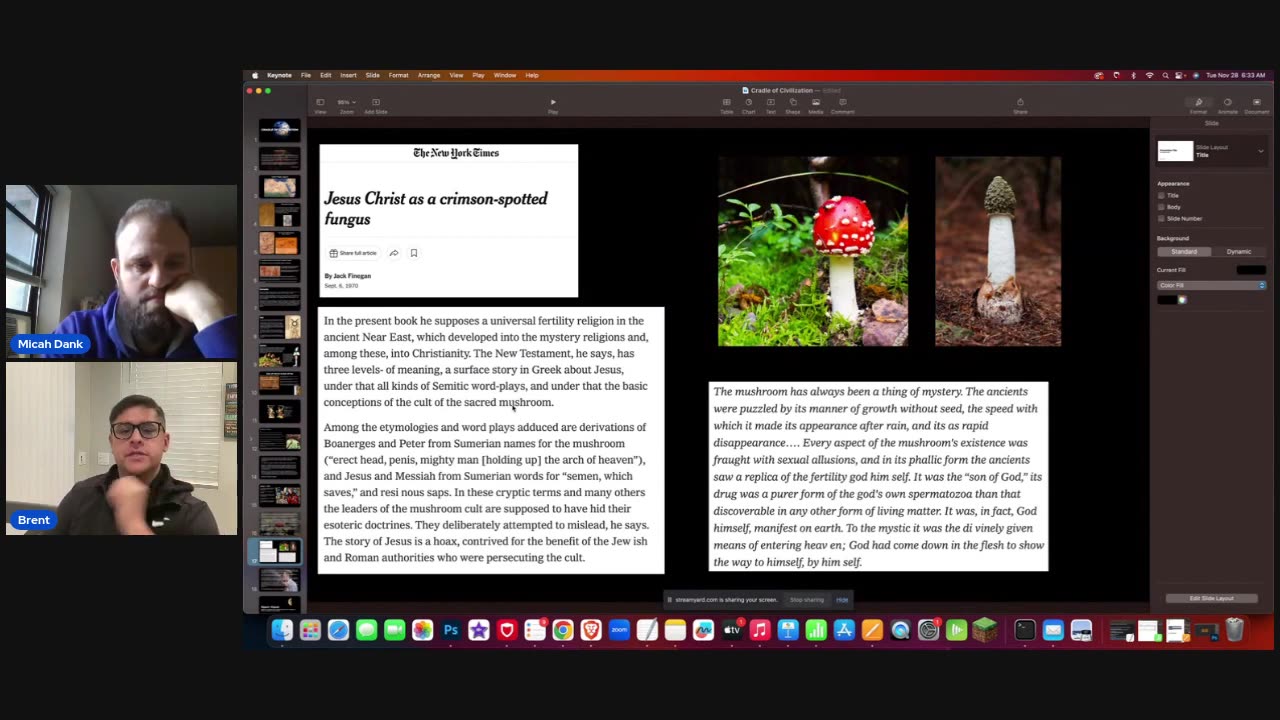Open Mail from the Dock

1053,630
